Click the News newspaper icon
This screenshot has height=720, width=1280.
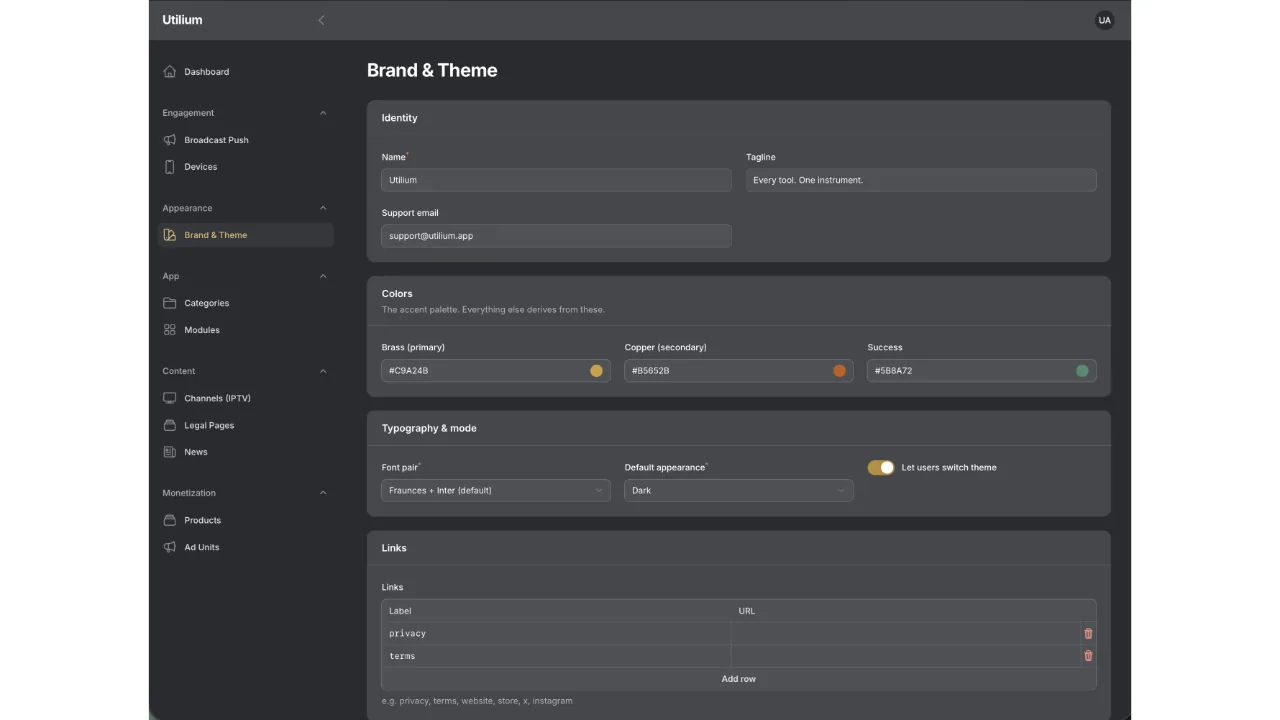point(169,452)
